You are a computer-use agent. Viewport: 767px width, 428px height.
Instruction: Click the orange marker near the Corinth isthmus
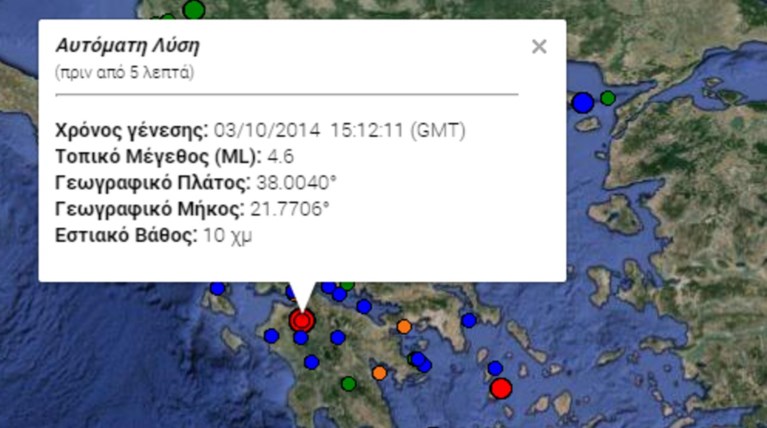pyautogui.click(x=404, y=326)
